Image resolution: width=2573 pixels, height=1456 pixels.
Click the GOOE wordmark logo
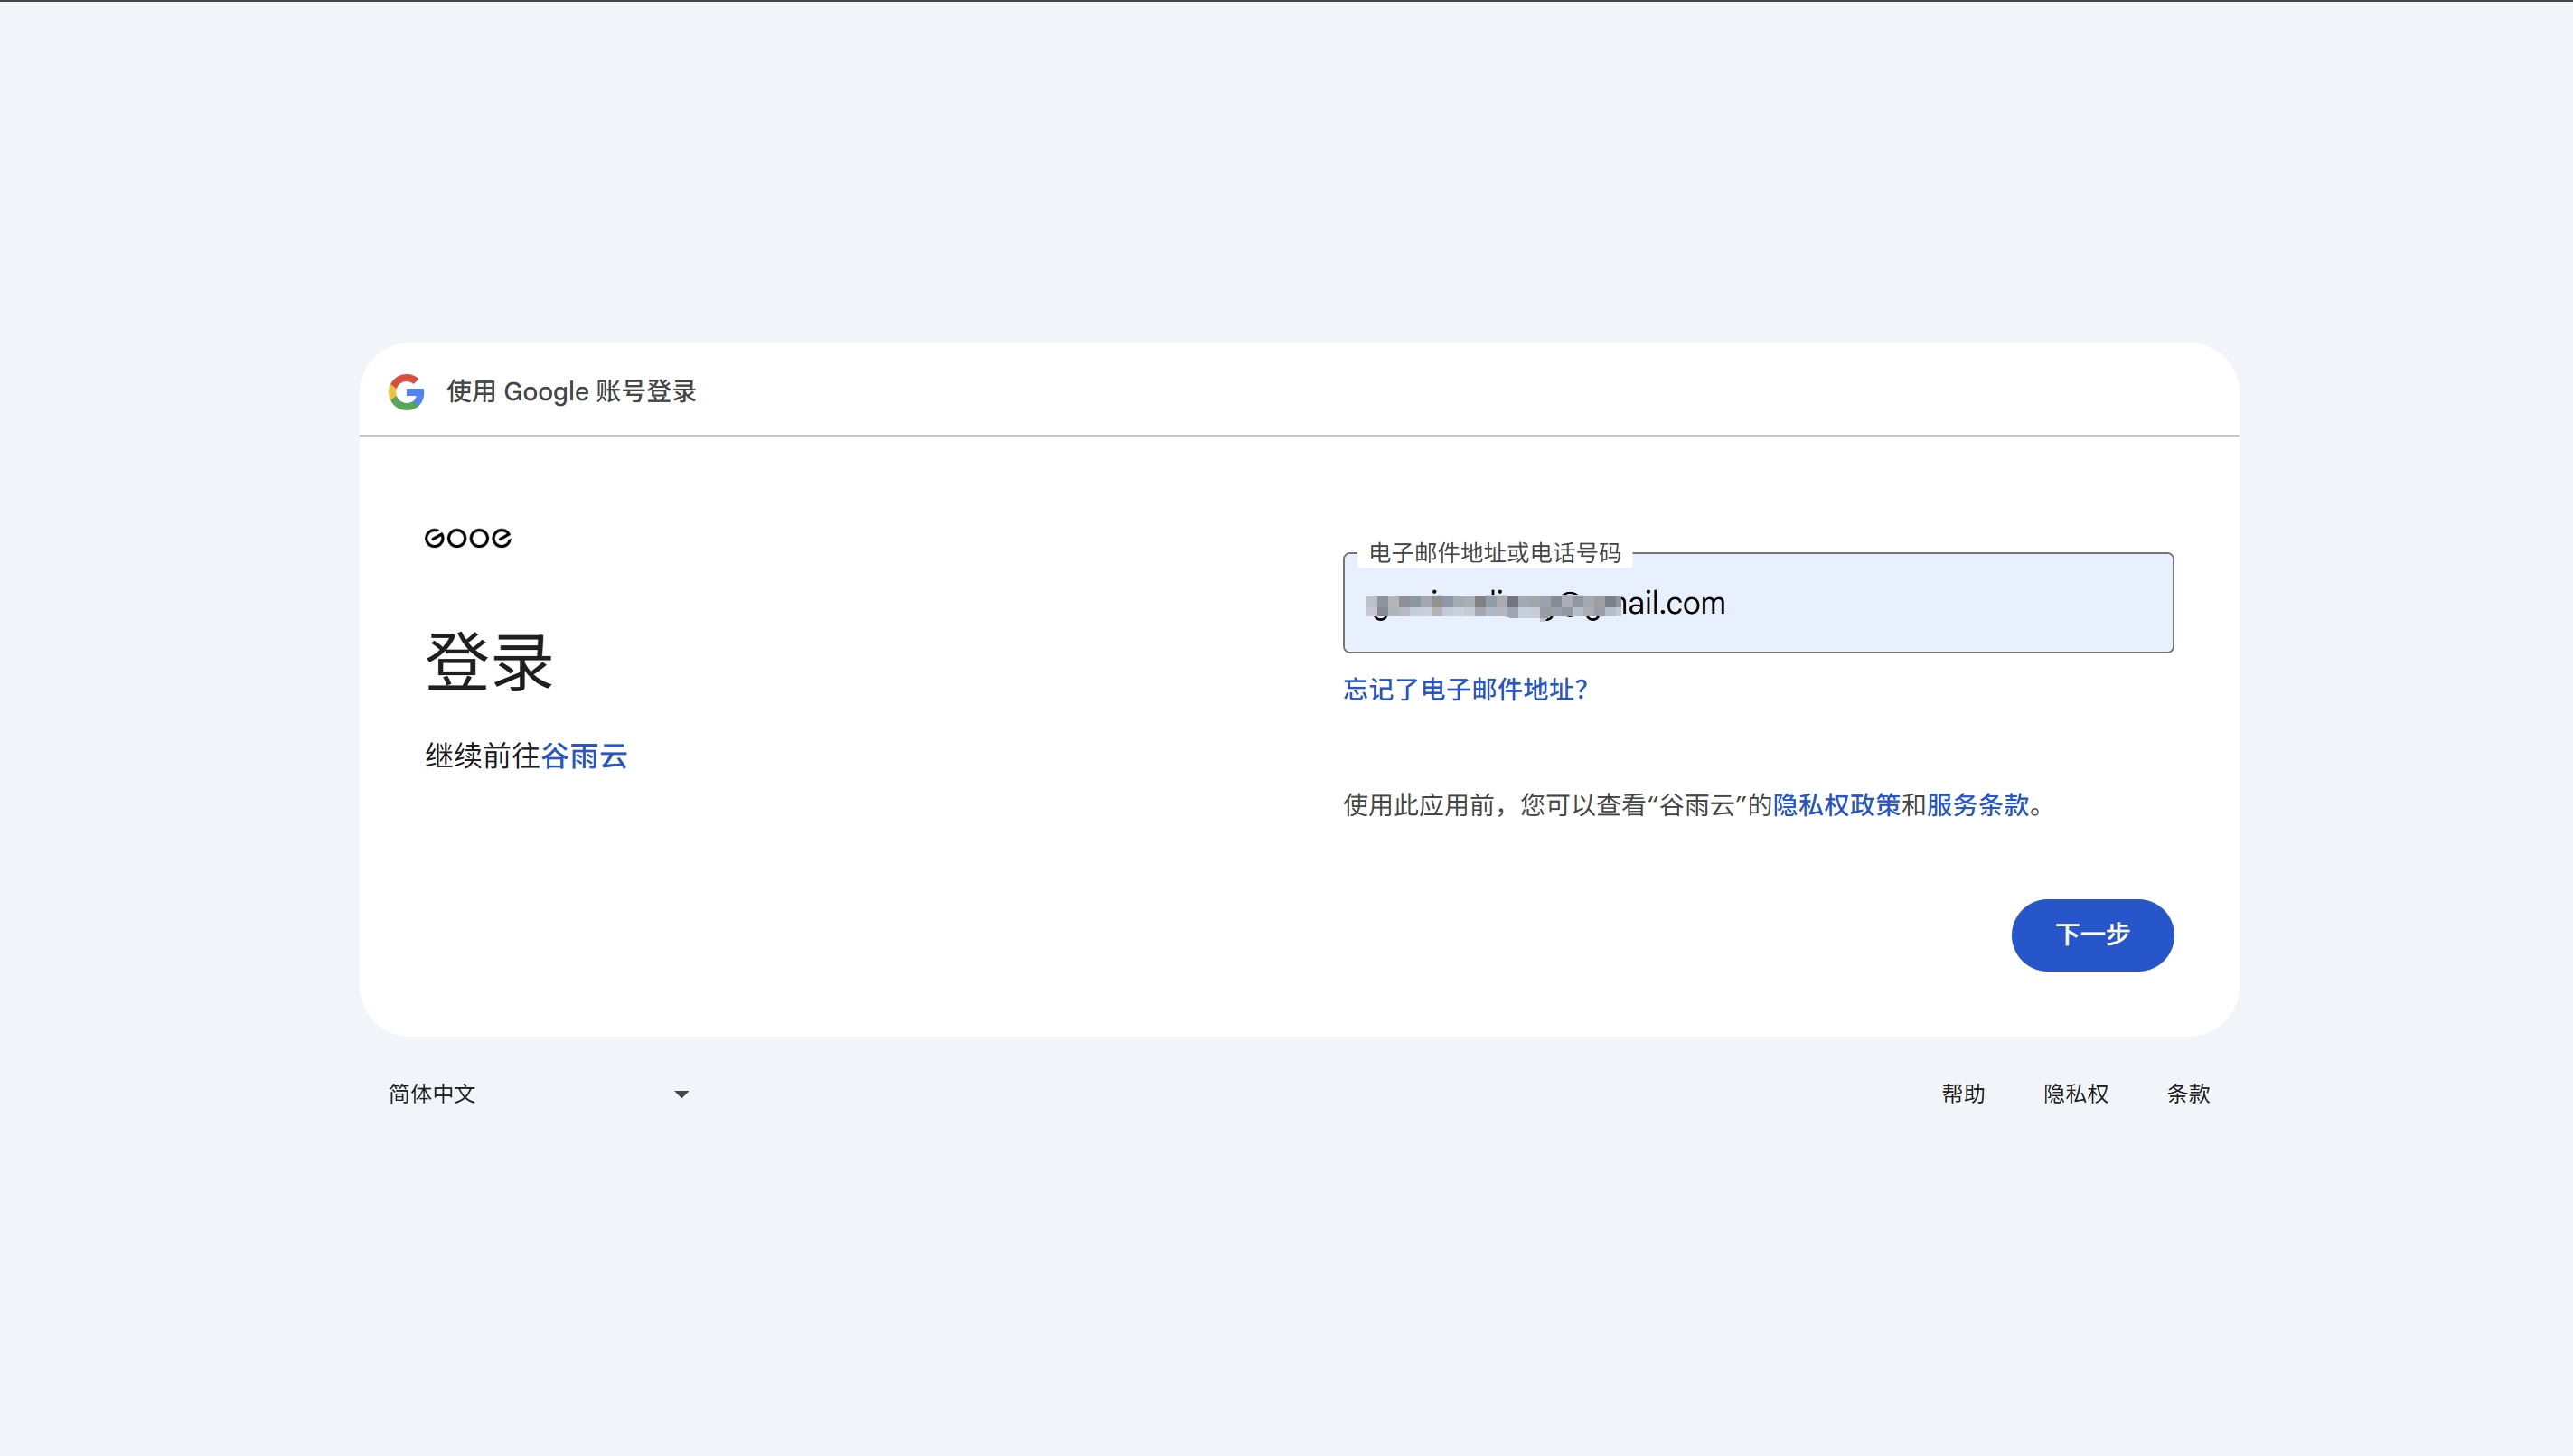tap(467, 537)
